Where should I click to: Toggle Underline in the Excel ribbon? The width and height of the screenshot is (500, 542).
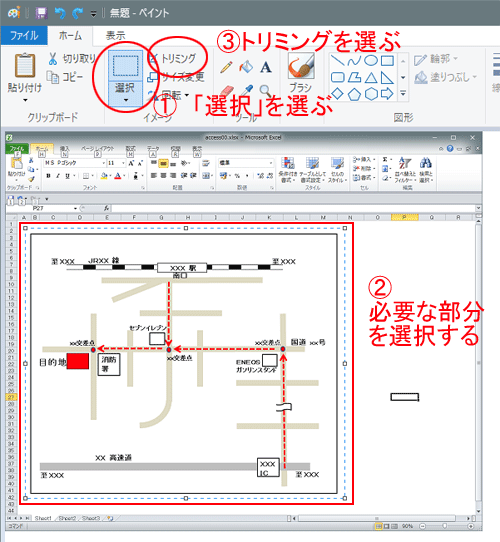click(x=67, y=176)
